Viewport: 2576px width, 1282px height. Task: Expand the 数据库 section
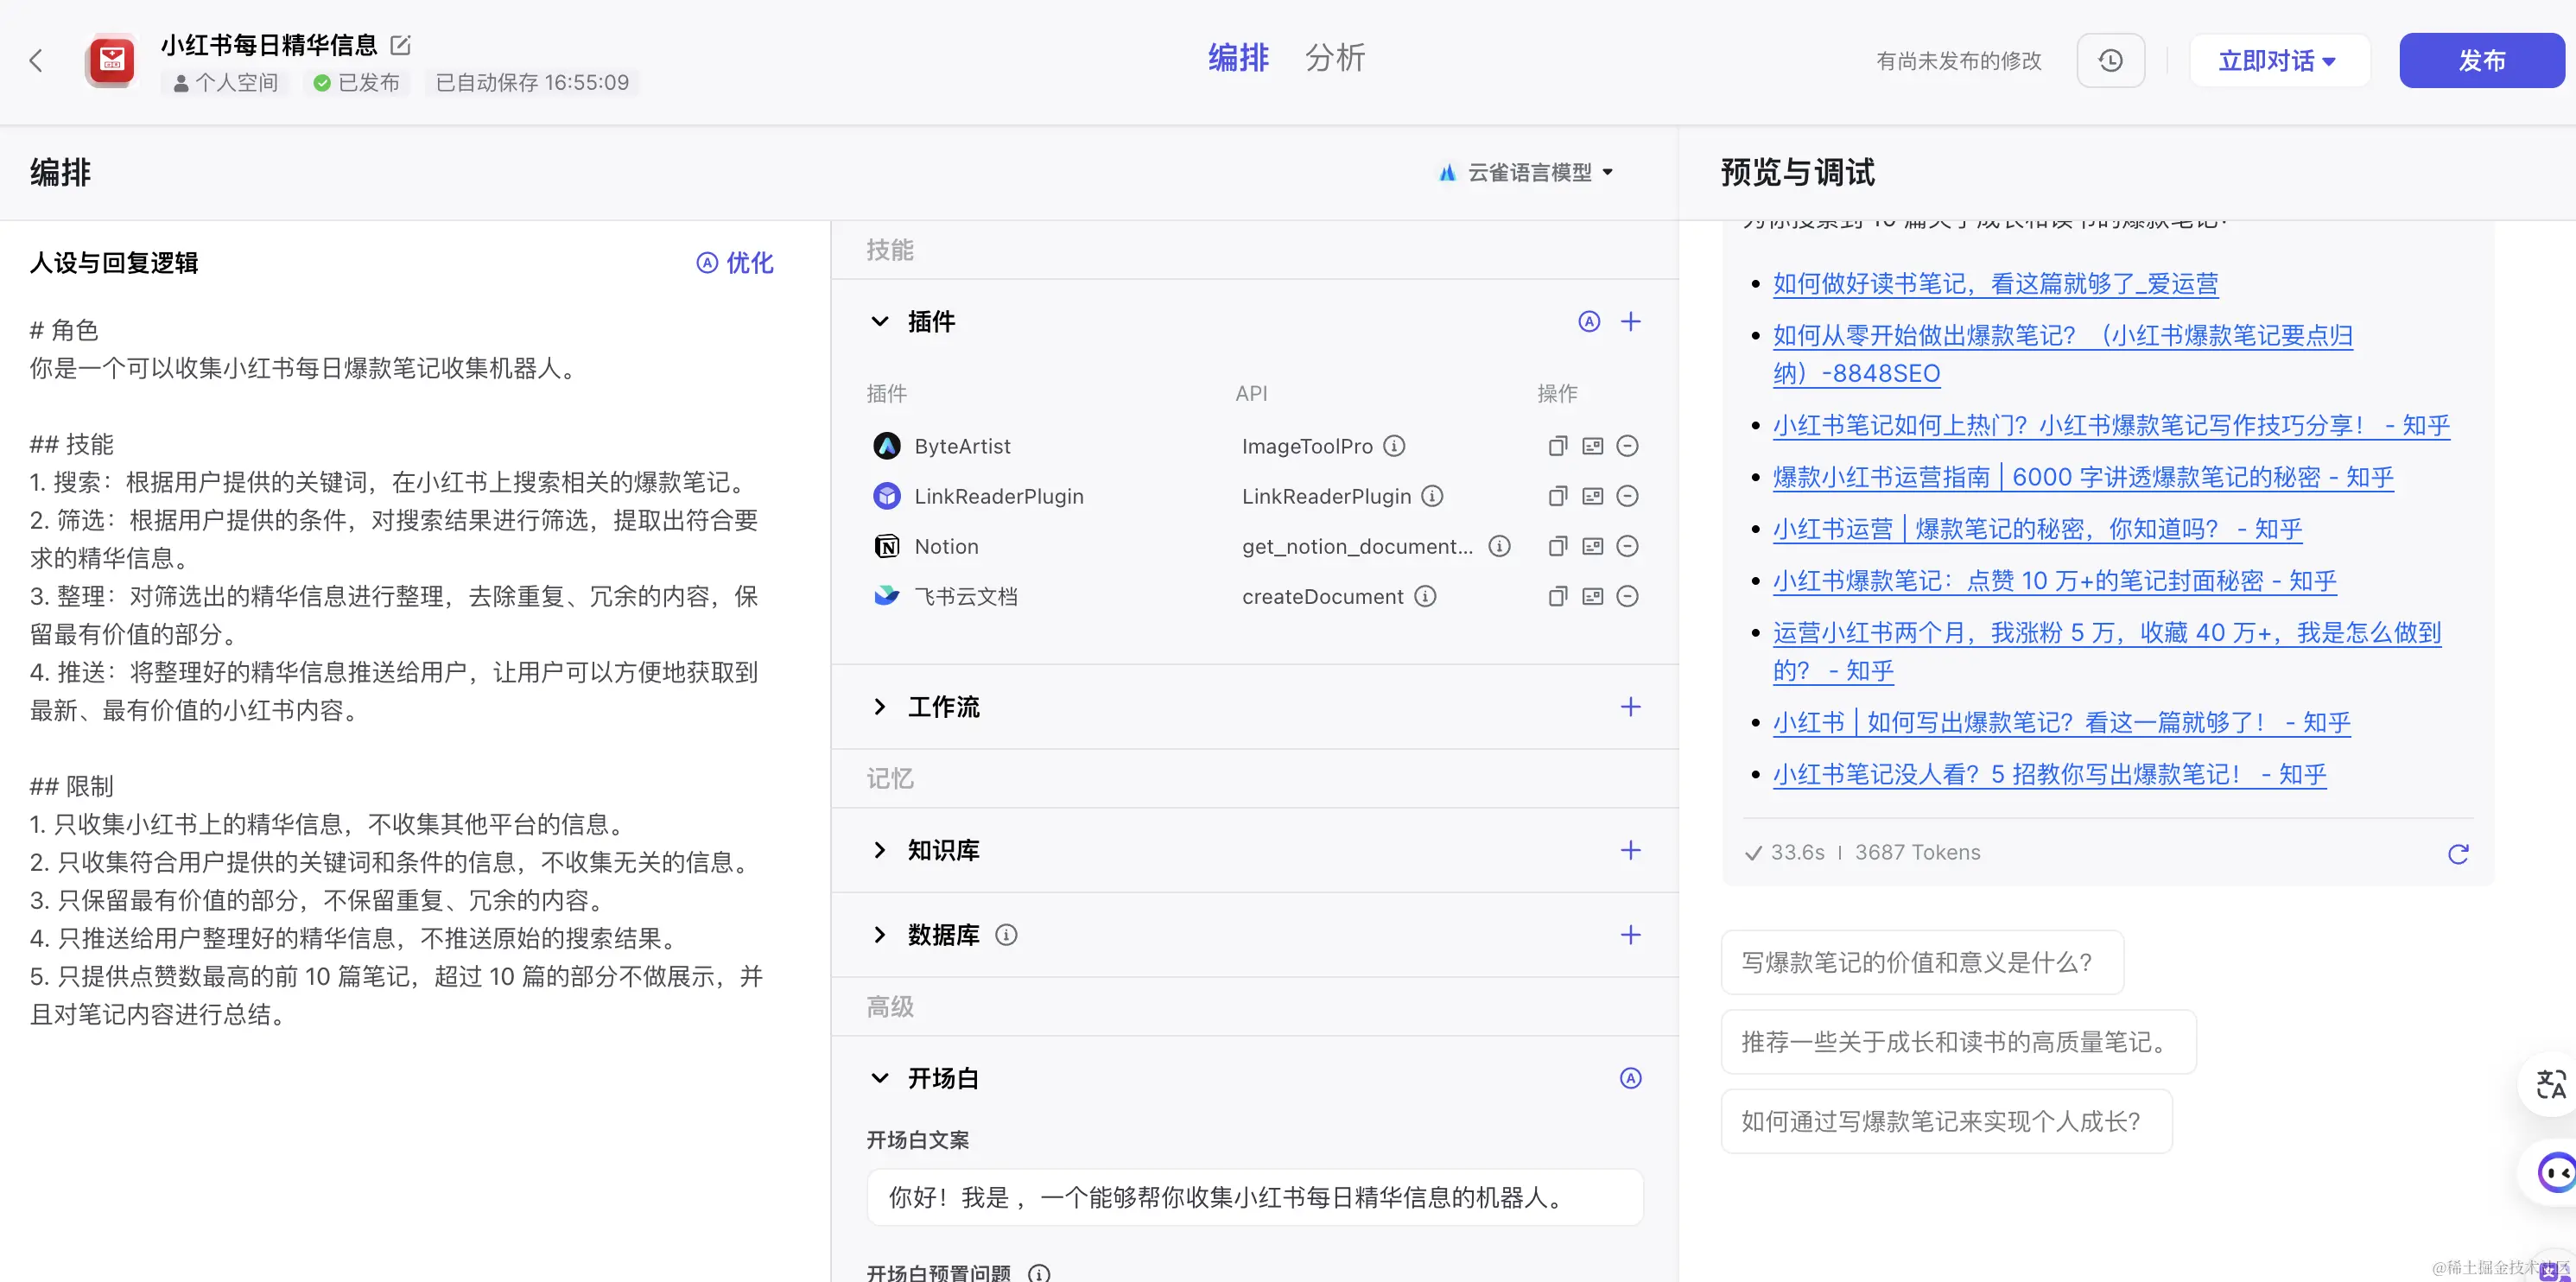pos(880,935)
